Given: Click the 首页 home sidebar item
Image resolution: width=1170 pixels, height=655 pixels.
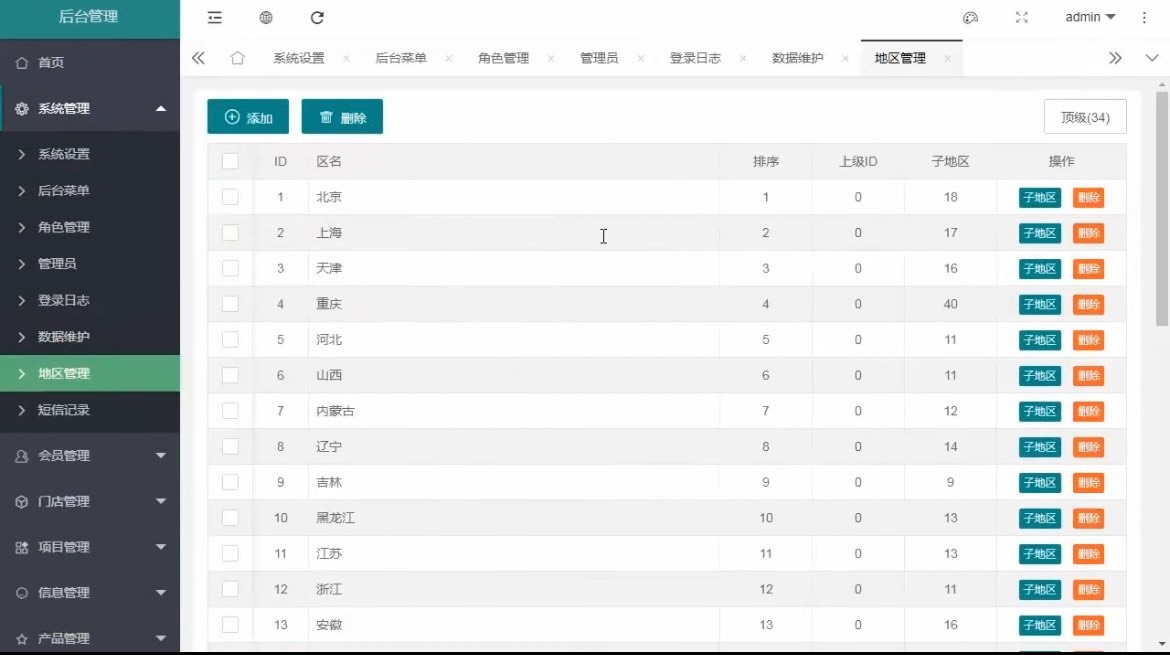Looking at the screenshot, I should tap(90, 63).
